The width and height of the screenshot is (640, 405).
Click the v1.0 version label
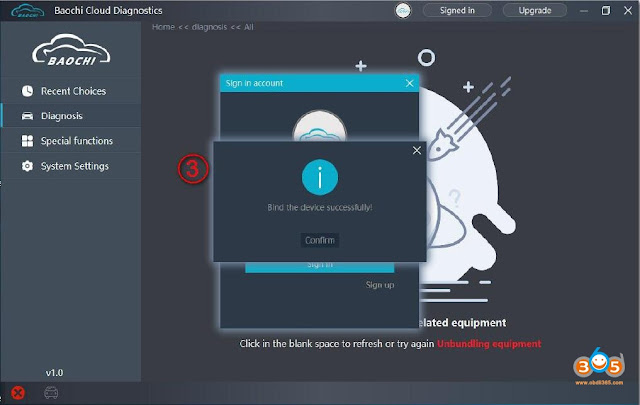pos(54,373)
